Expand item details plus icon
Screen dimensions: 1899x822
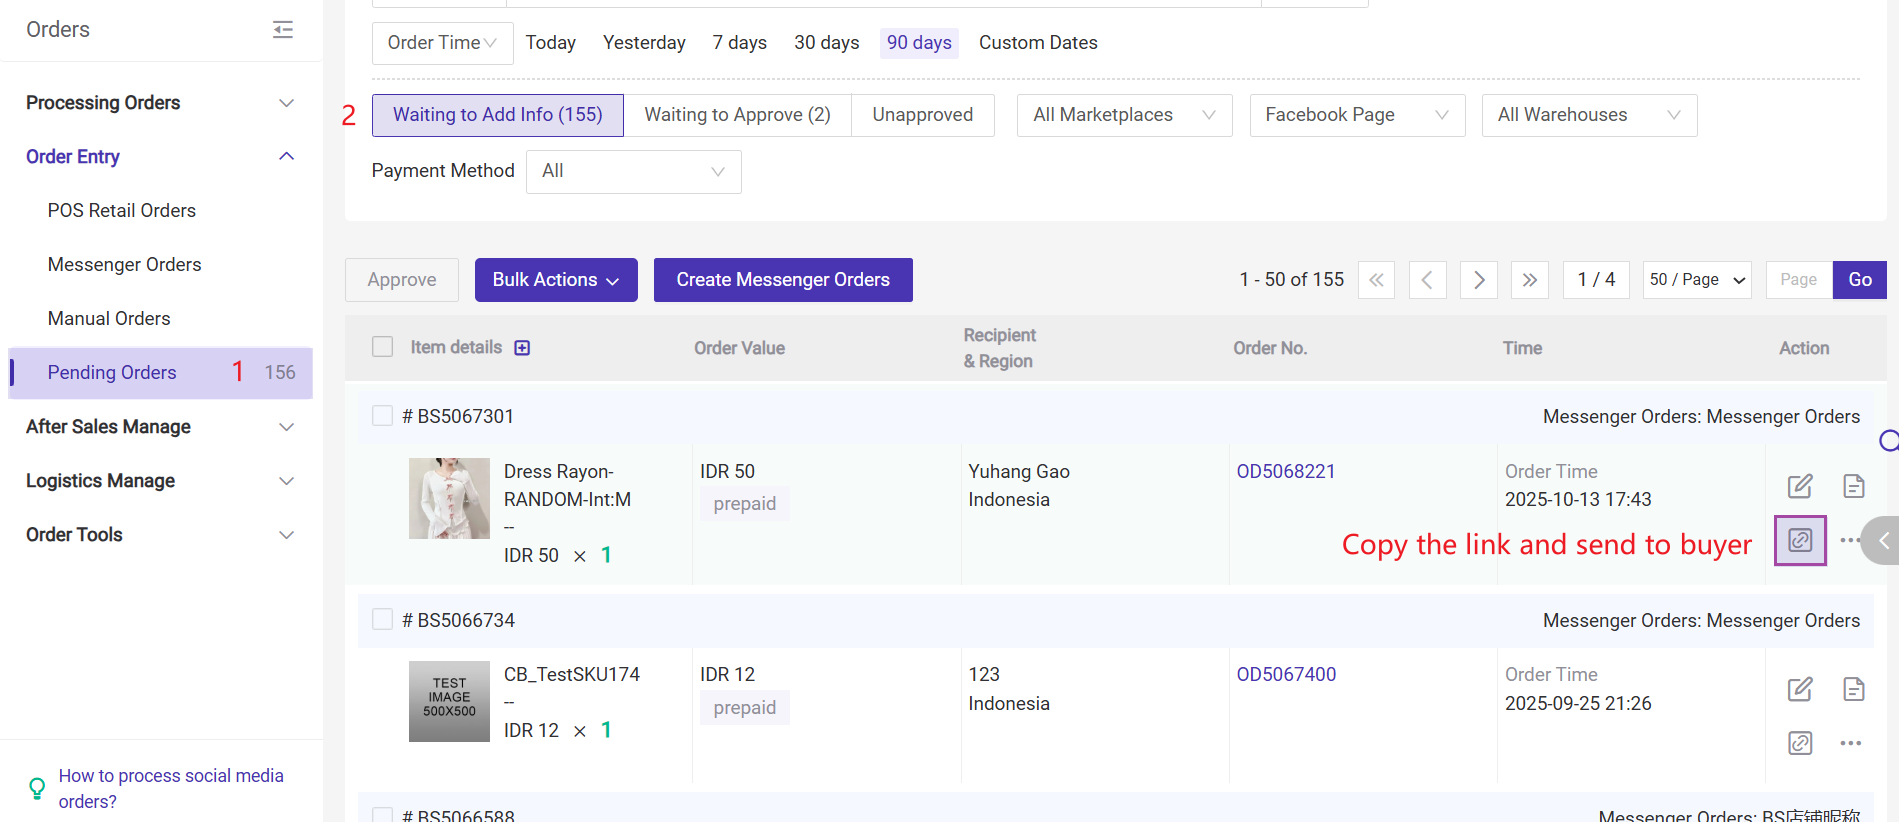(522, 348)
